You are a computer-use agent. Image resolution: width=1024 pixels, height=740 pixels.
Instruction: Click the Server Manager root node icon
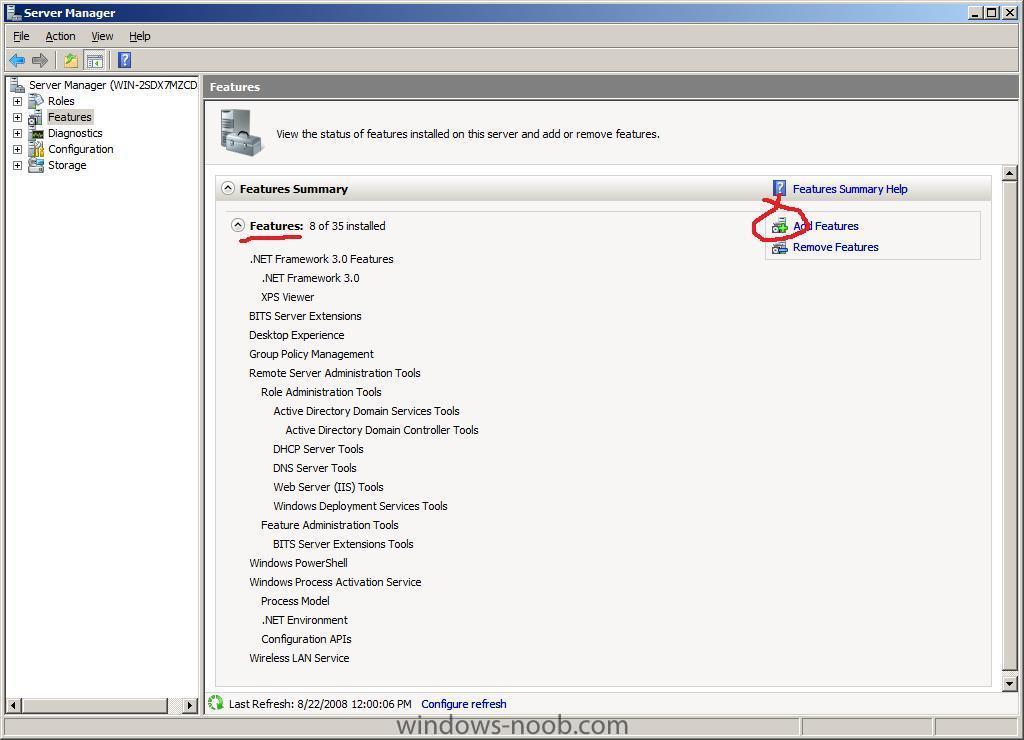pos(18,85)
